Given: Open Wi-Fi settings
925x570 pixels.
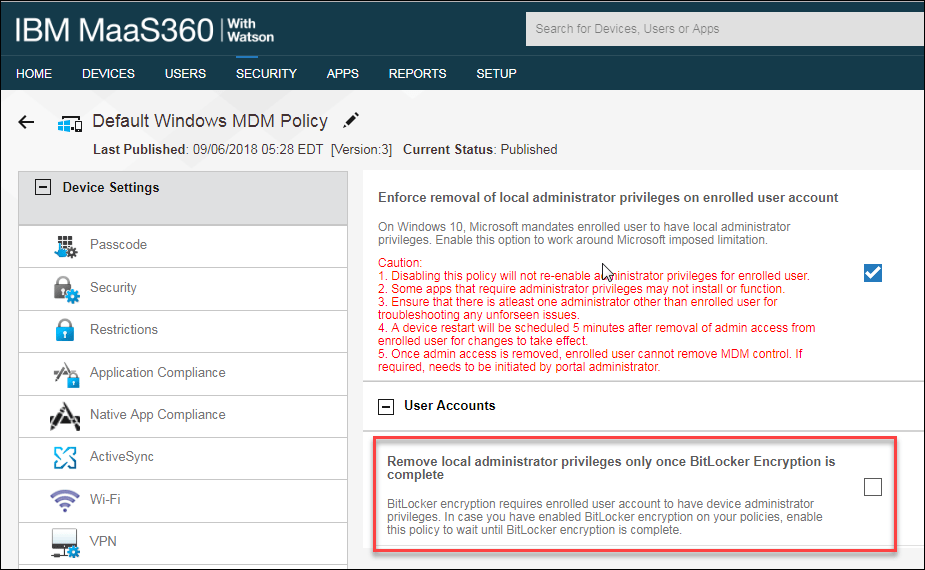Looking at the screenshot, I should (x=183, y=500).
